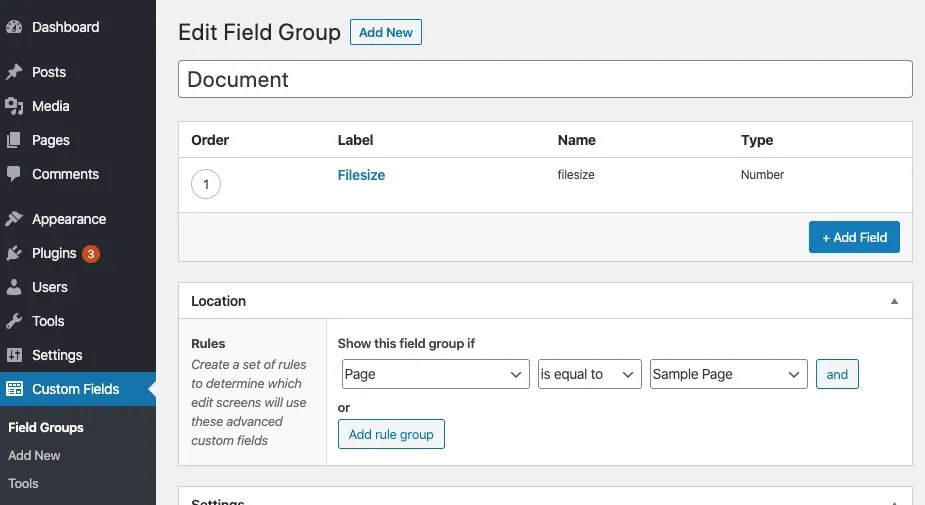
Task: Click the Plugins plug icon
Action: (x=14, y=253)
